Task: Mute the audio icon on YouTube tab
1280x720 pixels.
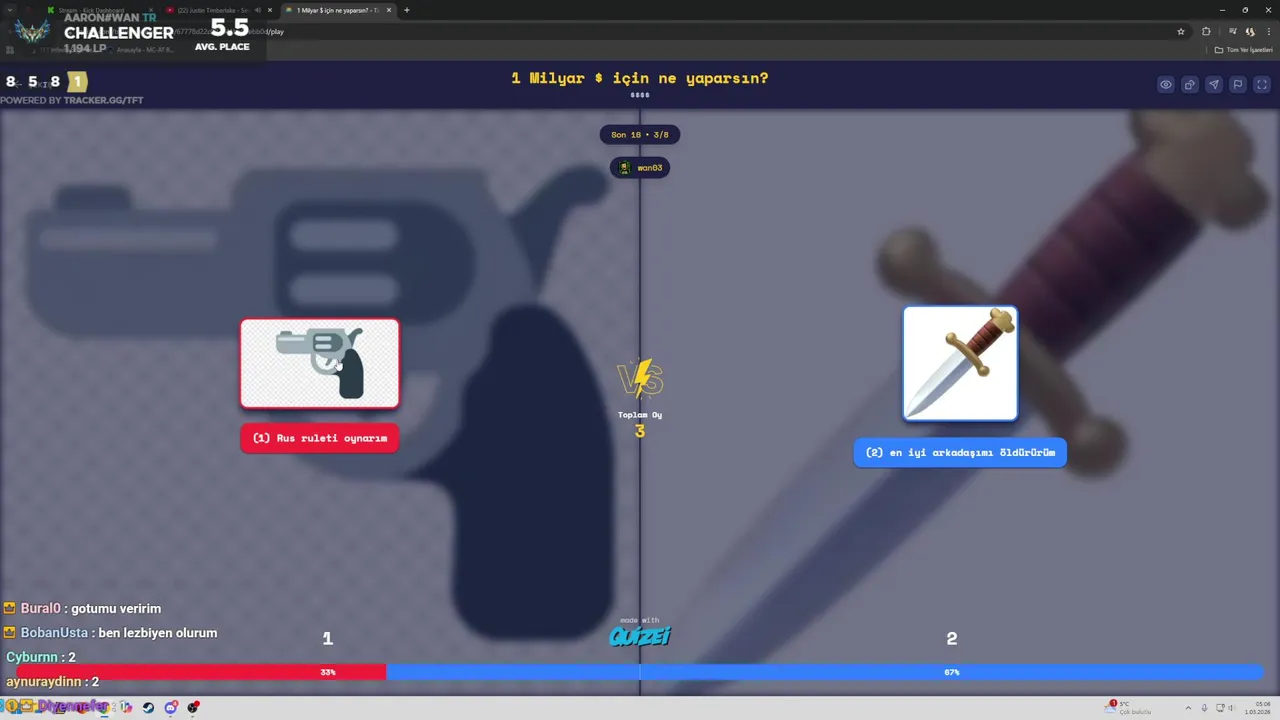Action: (x=257, y=10)
